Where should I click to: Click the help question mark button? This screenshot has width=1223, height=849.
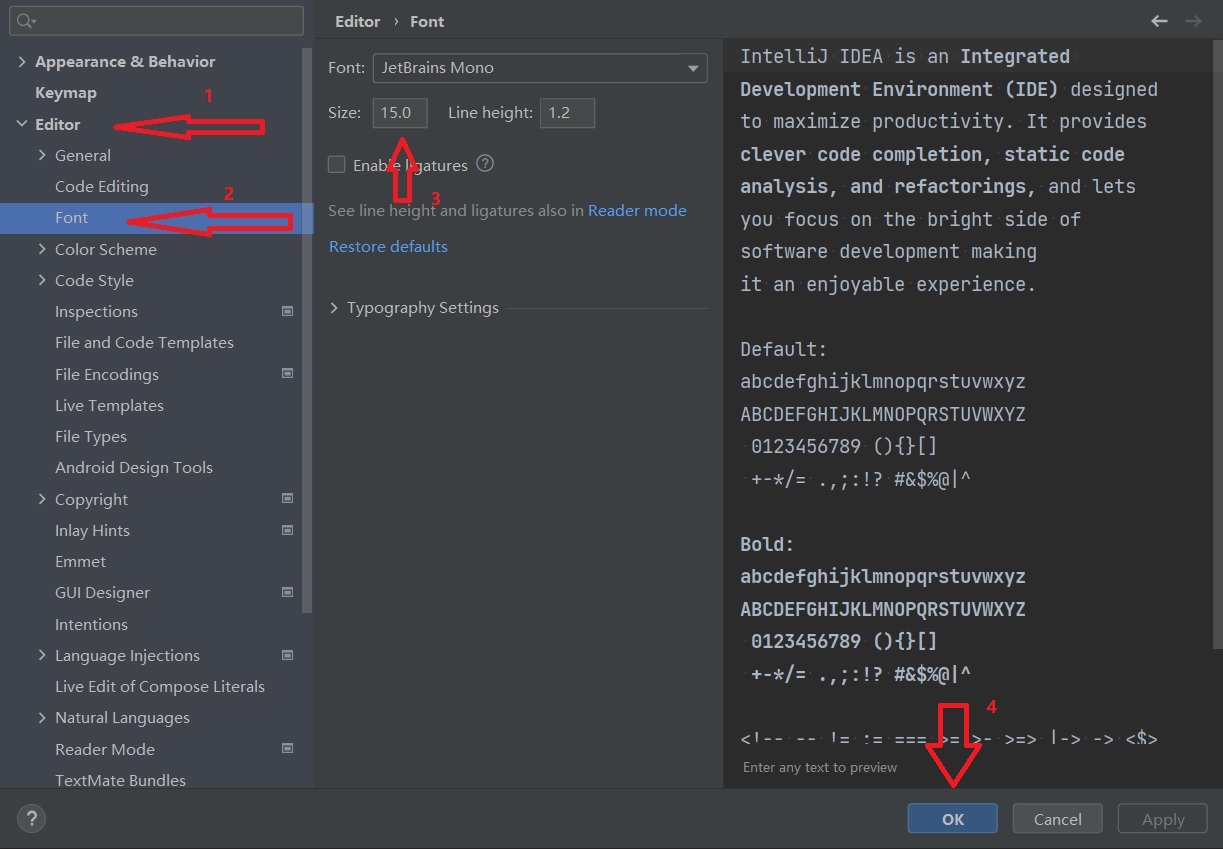coord(32,819)
